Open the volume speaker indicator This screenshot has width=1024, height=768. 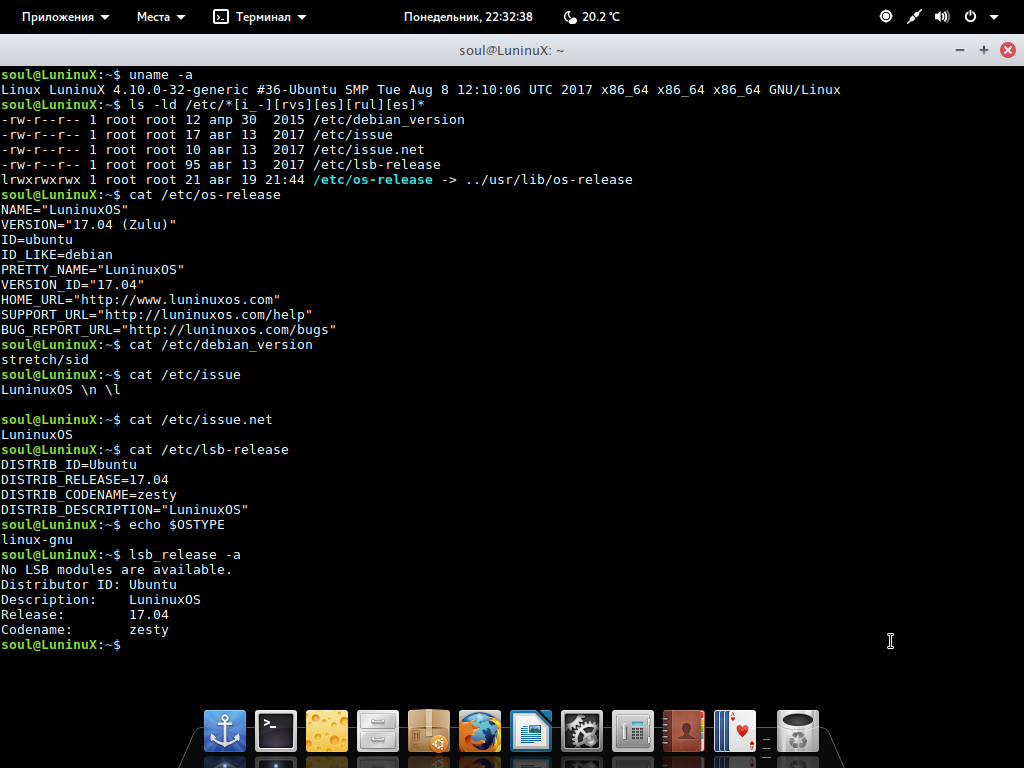tap(942, 16)
